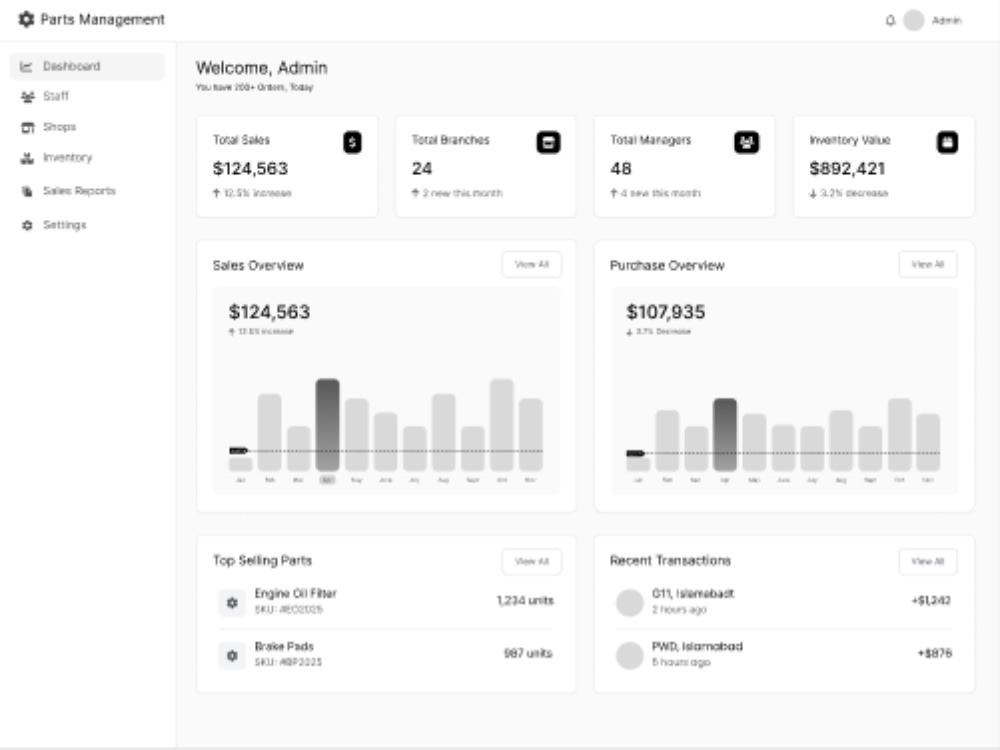Click avatar of G11, Islamabad transaction

pyautogui.click(x=629, y=603)
